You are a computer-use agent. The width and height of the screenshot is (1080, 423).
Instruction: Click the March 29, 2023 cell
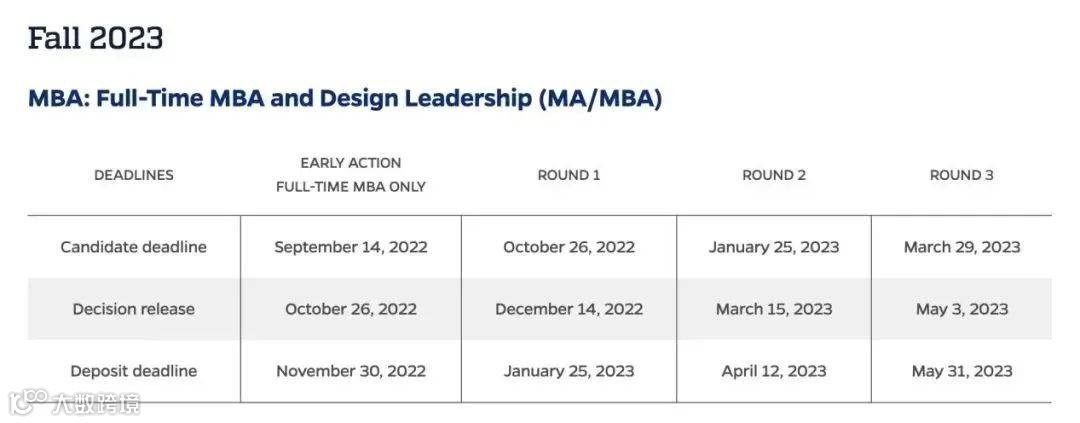coord(962,247)
